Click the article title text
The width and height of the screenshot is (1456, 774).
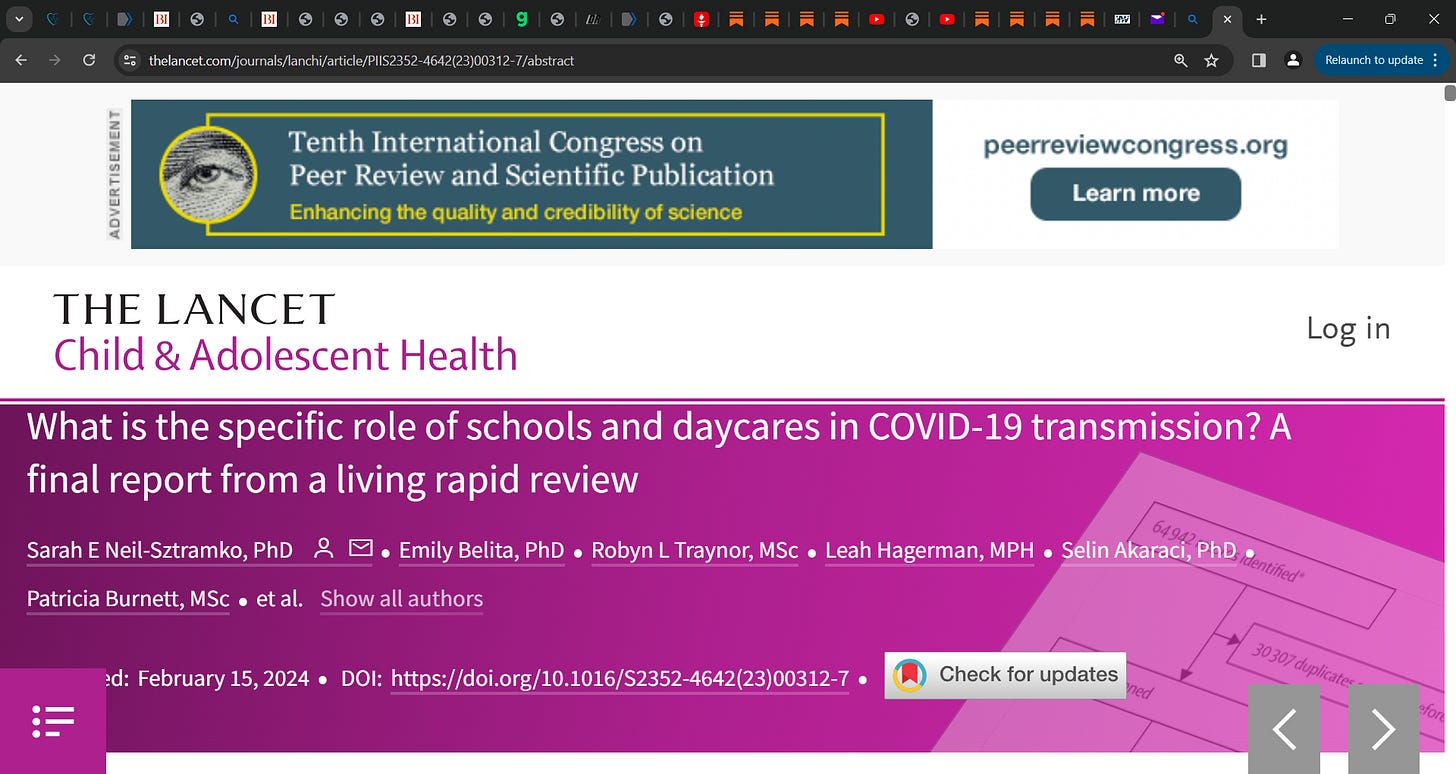click(x=658, y=453)
